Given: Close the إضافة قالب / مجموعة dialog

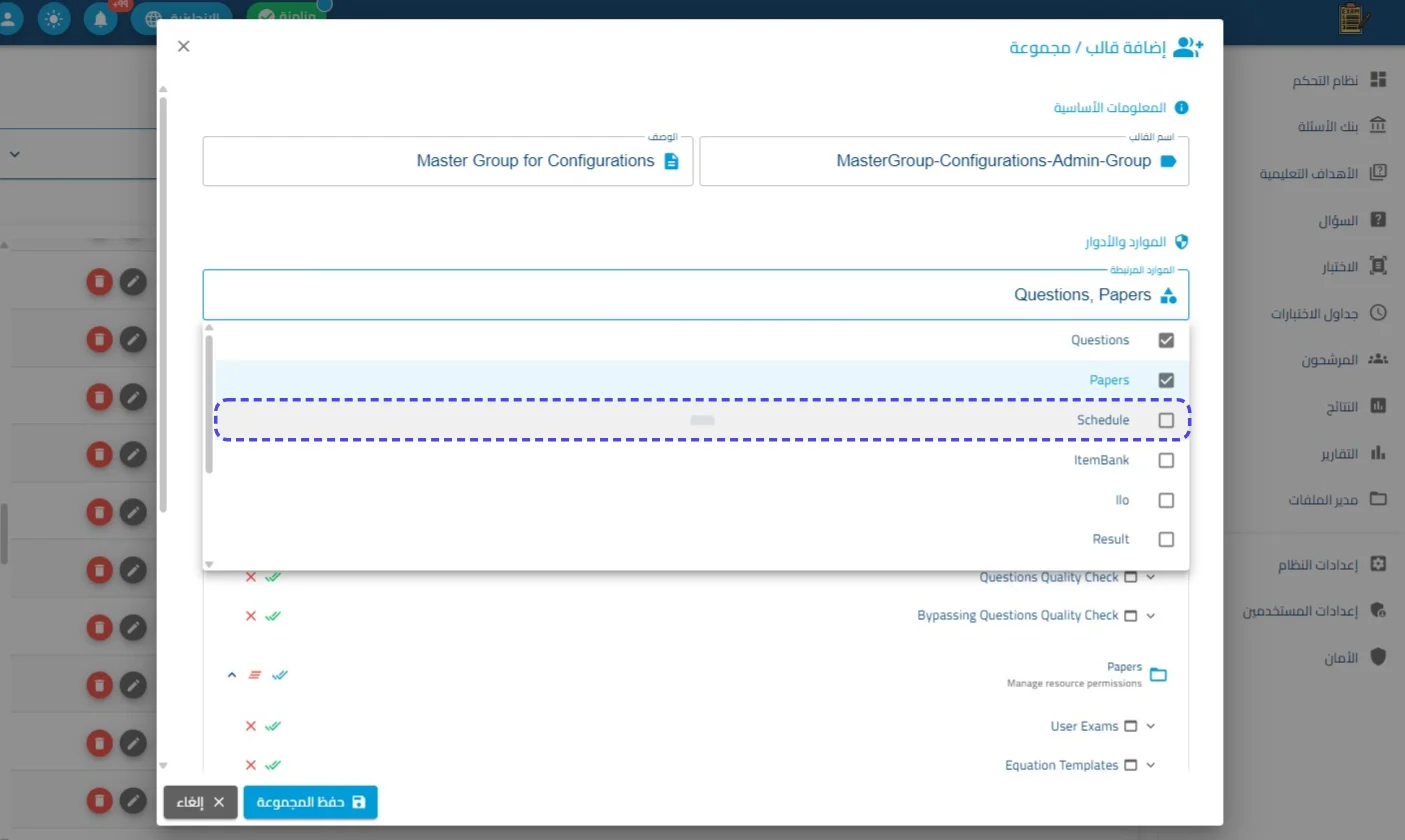Looking at the screenshot, I should point(183,46).
